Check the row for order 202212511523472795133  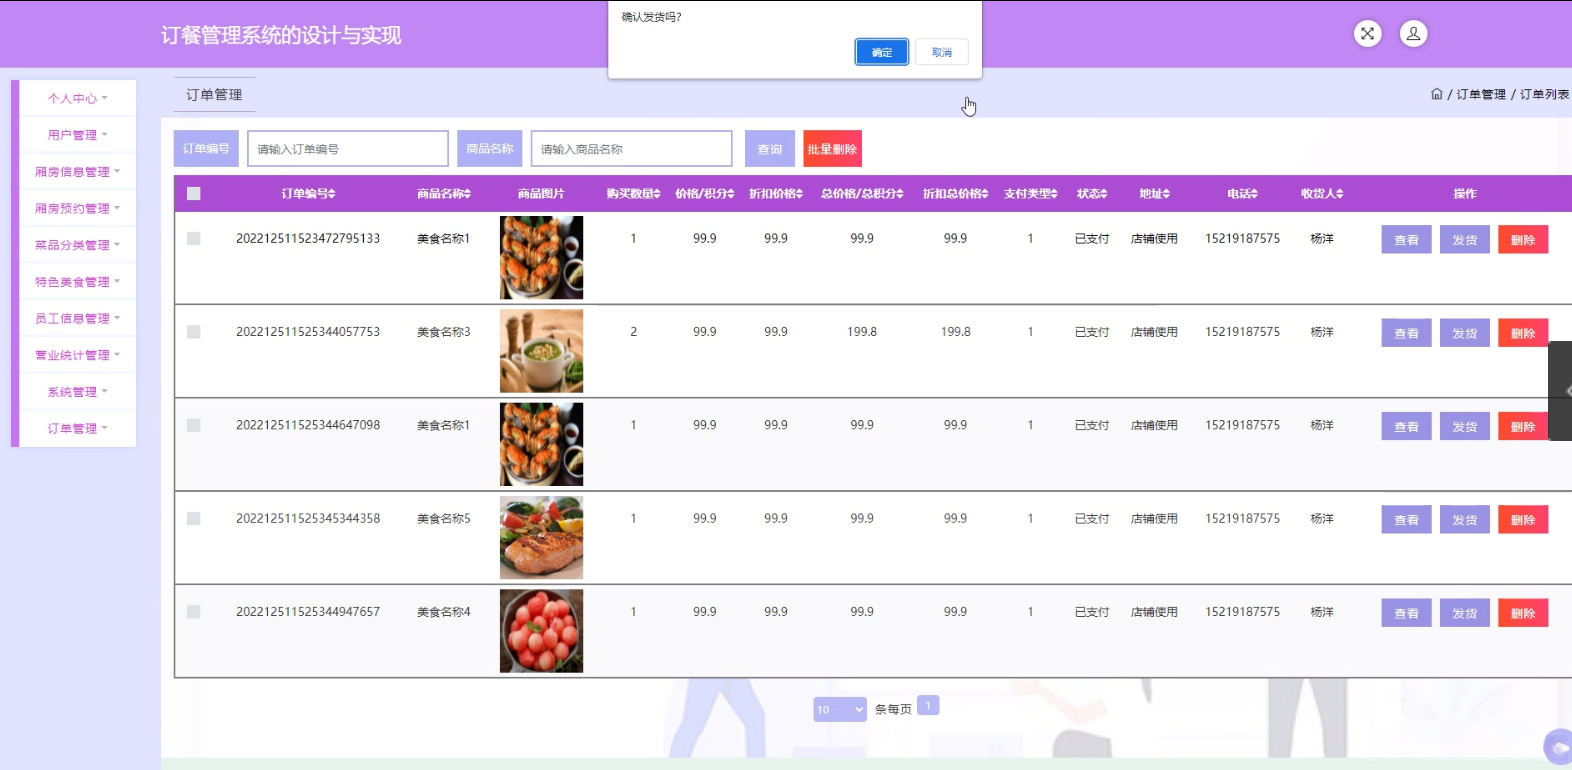coord(194,239)
